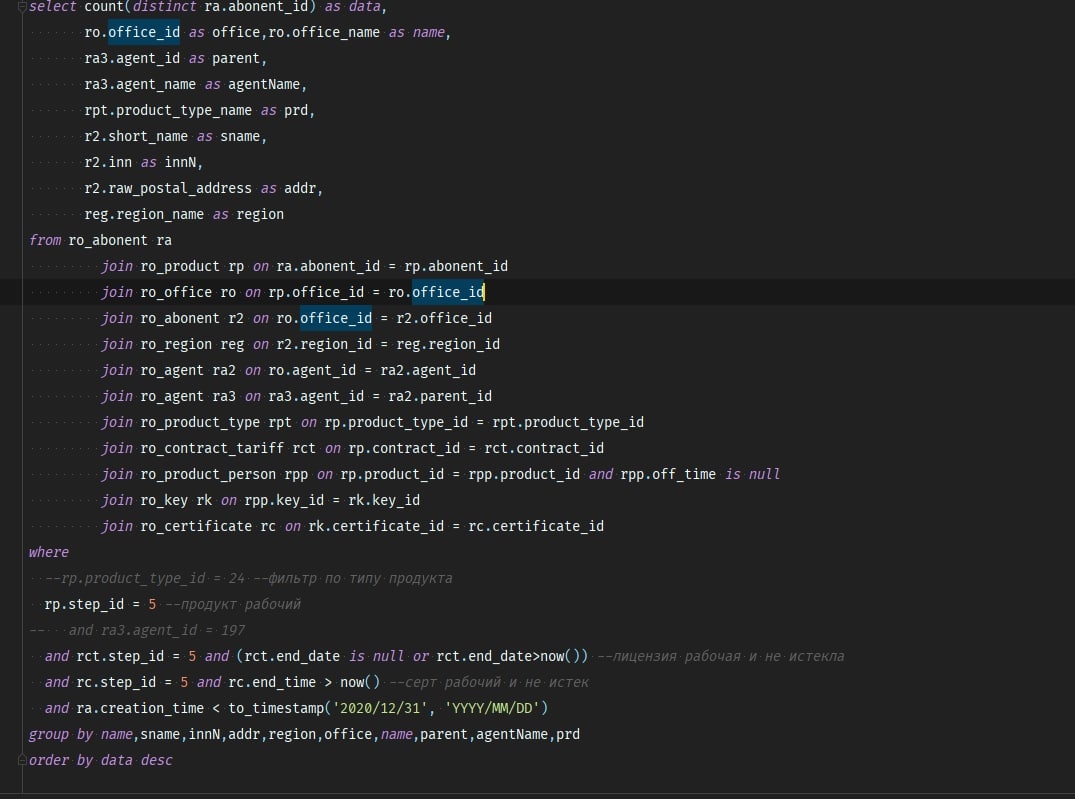This screenshot has width=1075, height=799.
Task: Click the date string '2020/12/31'
Action: tap(380, 708)
